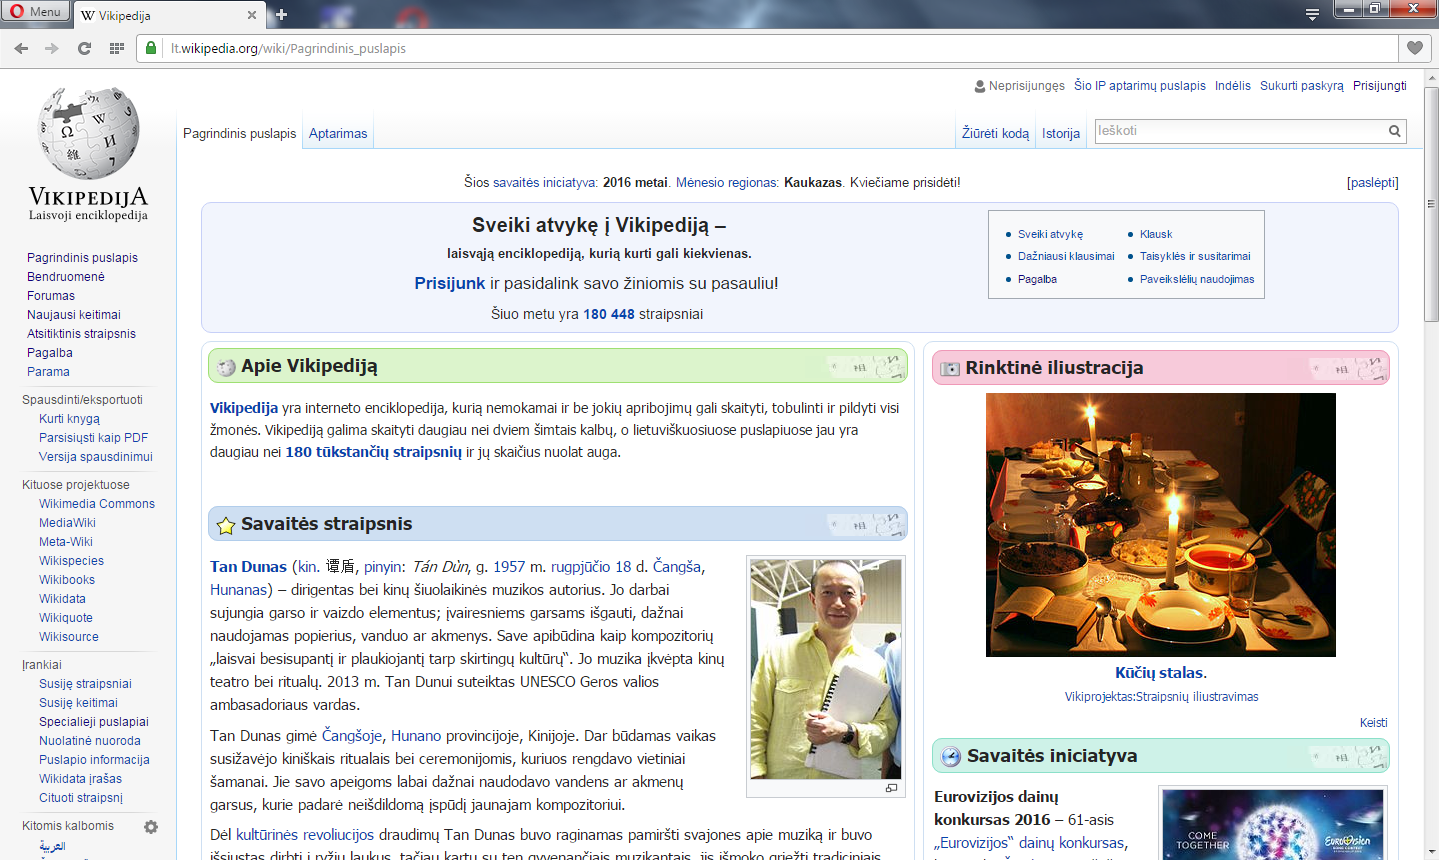Open Vikiprojektas:Straipsnių iliustravimas link
The height and width of the screenshot is (860, 1439).
click(1162, 697)
